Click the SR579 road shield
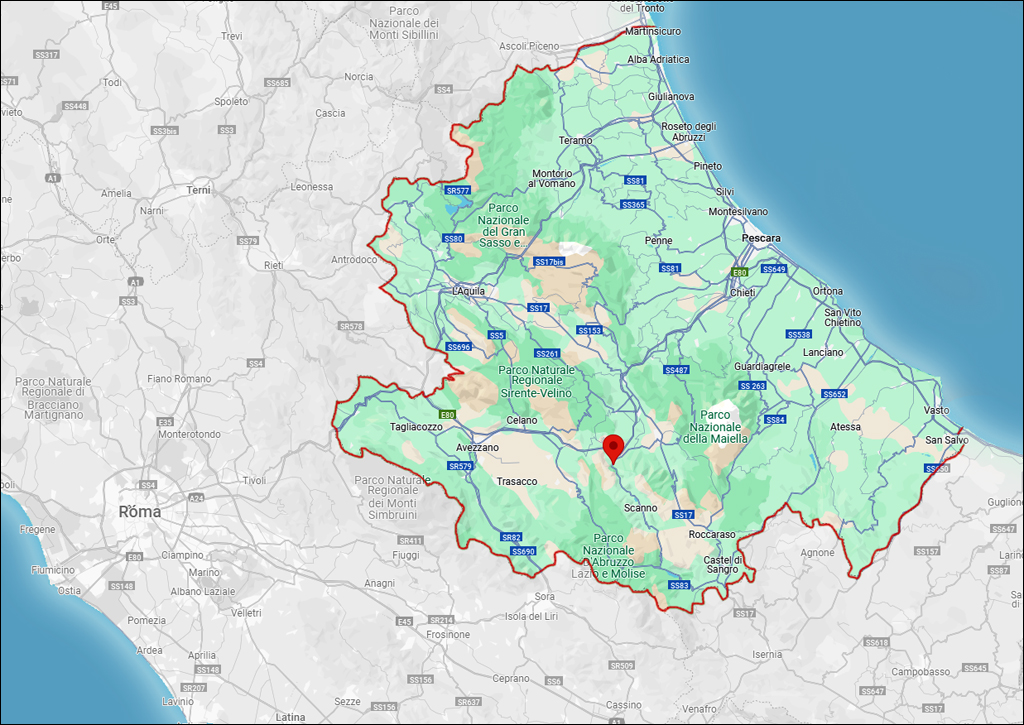 (x=460, y=466)
